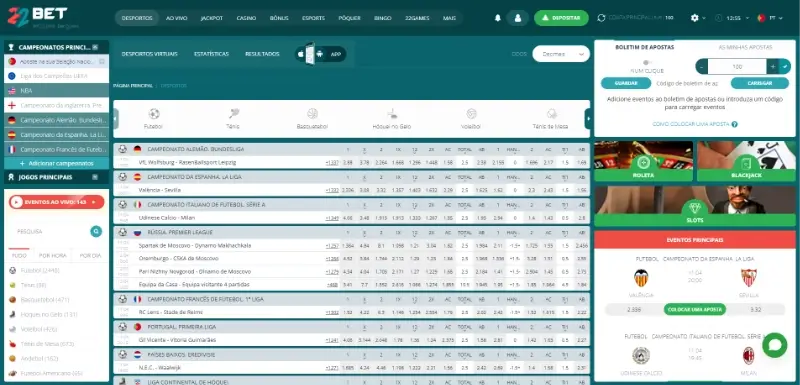
Task: Toggle the Num Clique one-click betting switch
Action: (x=647, y=63)
